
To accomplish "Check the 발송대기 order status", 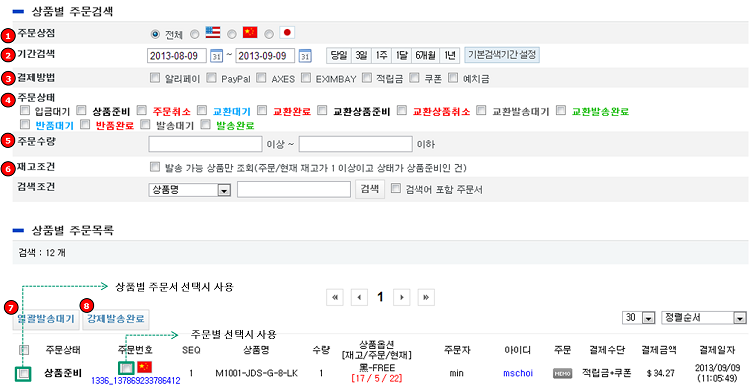I will 146,125.
